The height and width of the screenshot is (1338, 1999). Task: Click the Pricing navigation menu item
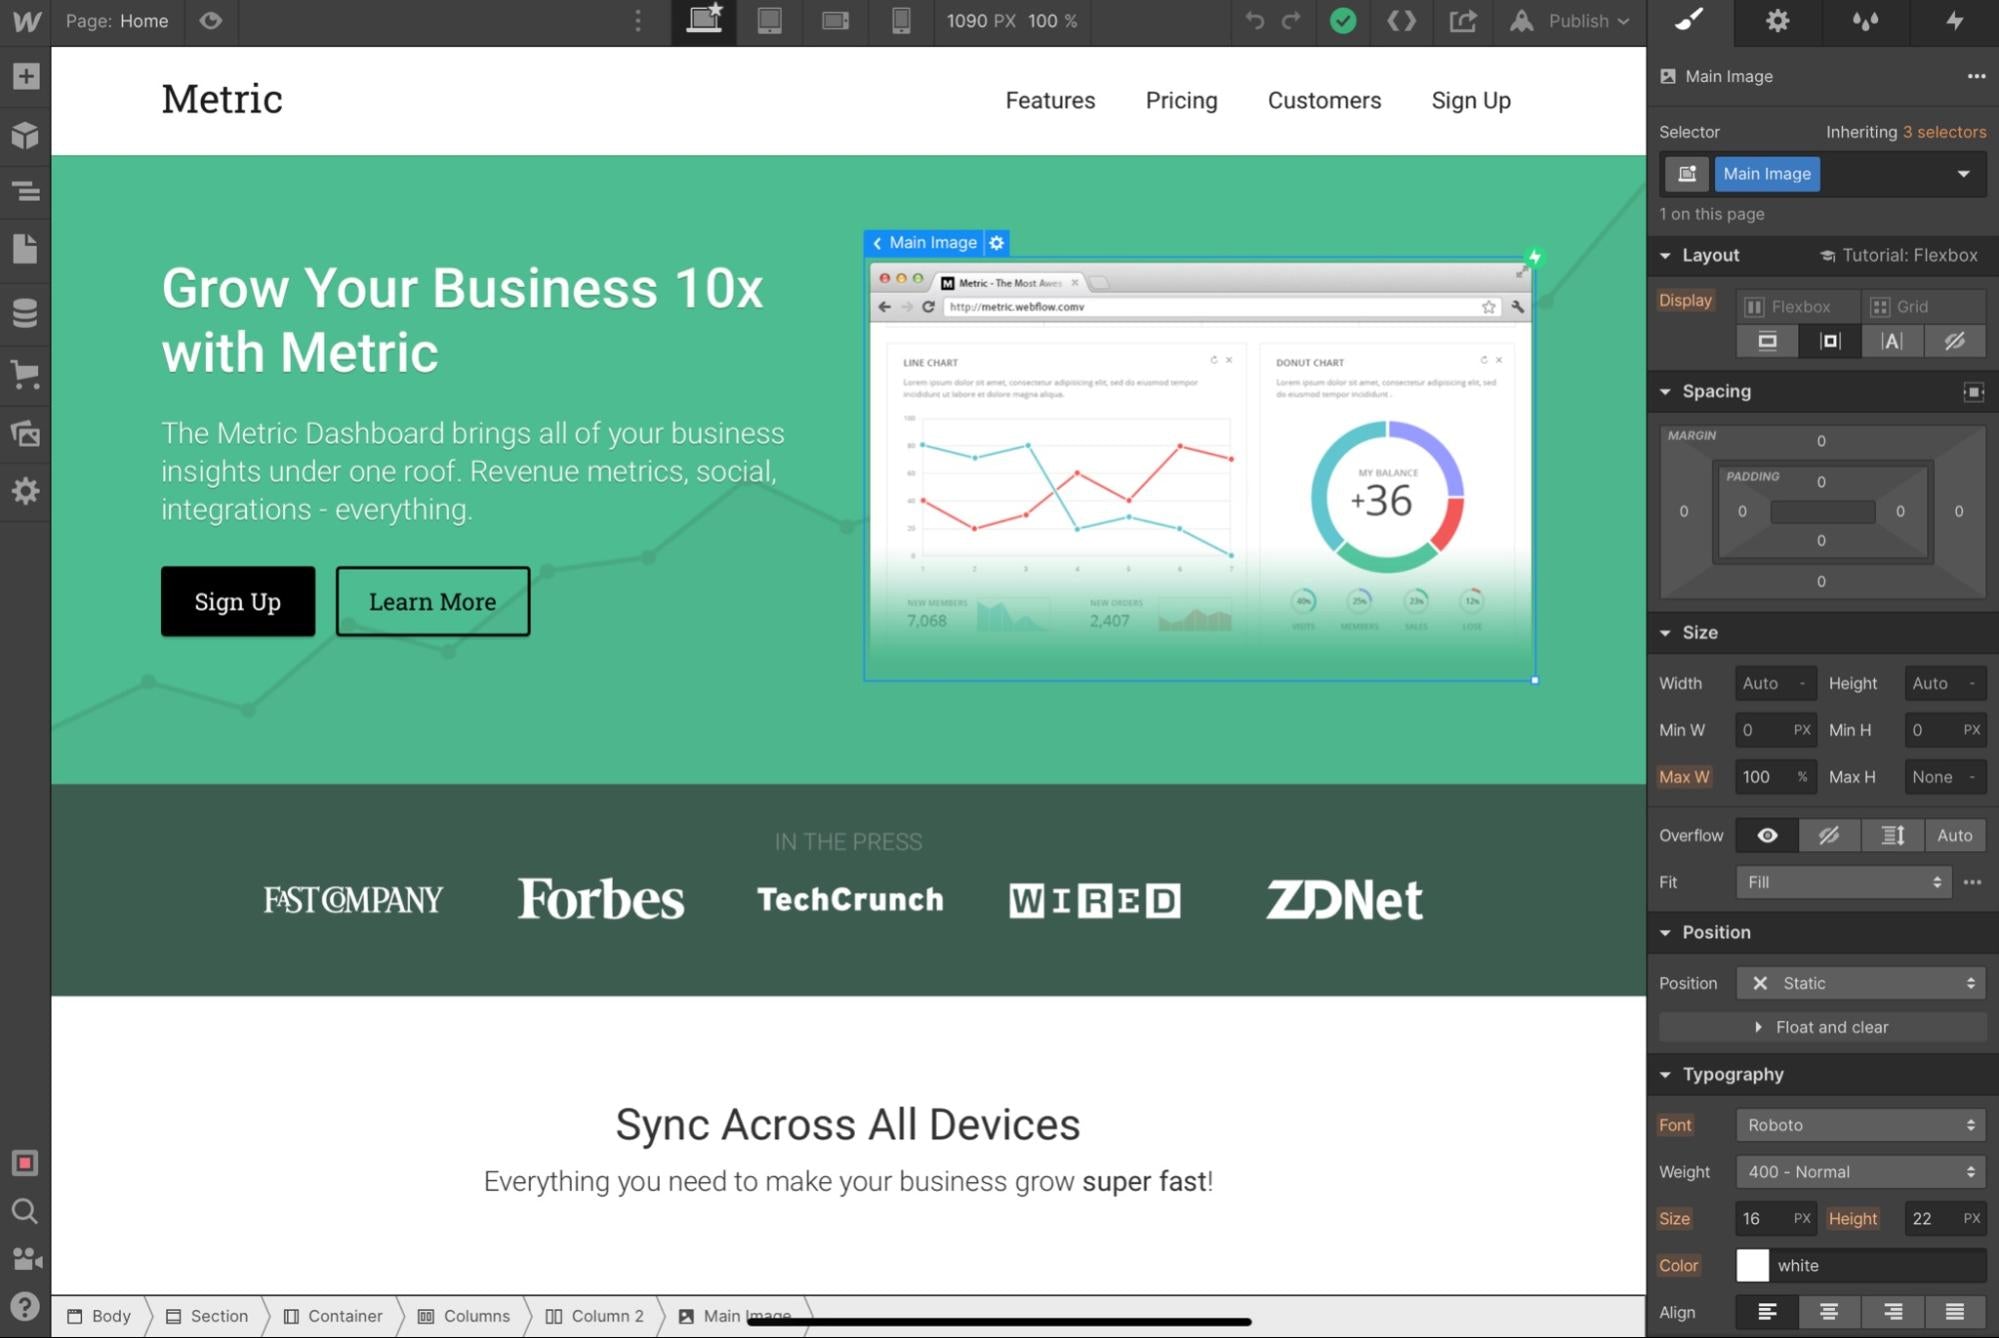pyautogui.click(x=1181, y=100)
